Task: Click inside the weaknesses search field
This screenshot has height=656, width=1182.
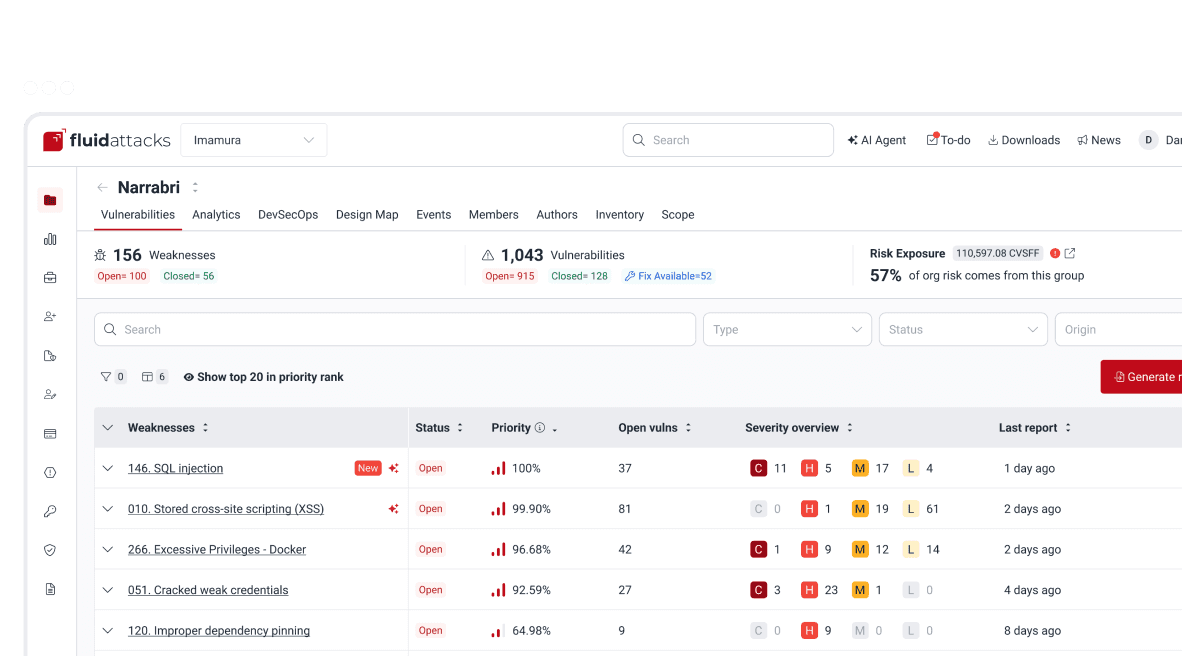Action: click(x=394, y=329)
